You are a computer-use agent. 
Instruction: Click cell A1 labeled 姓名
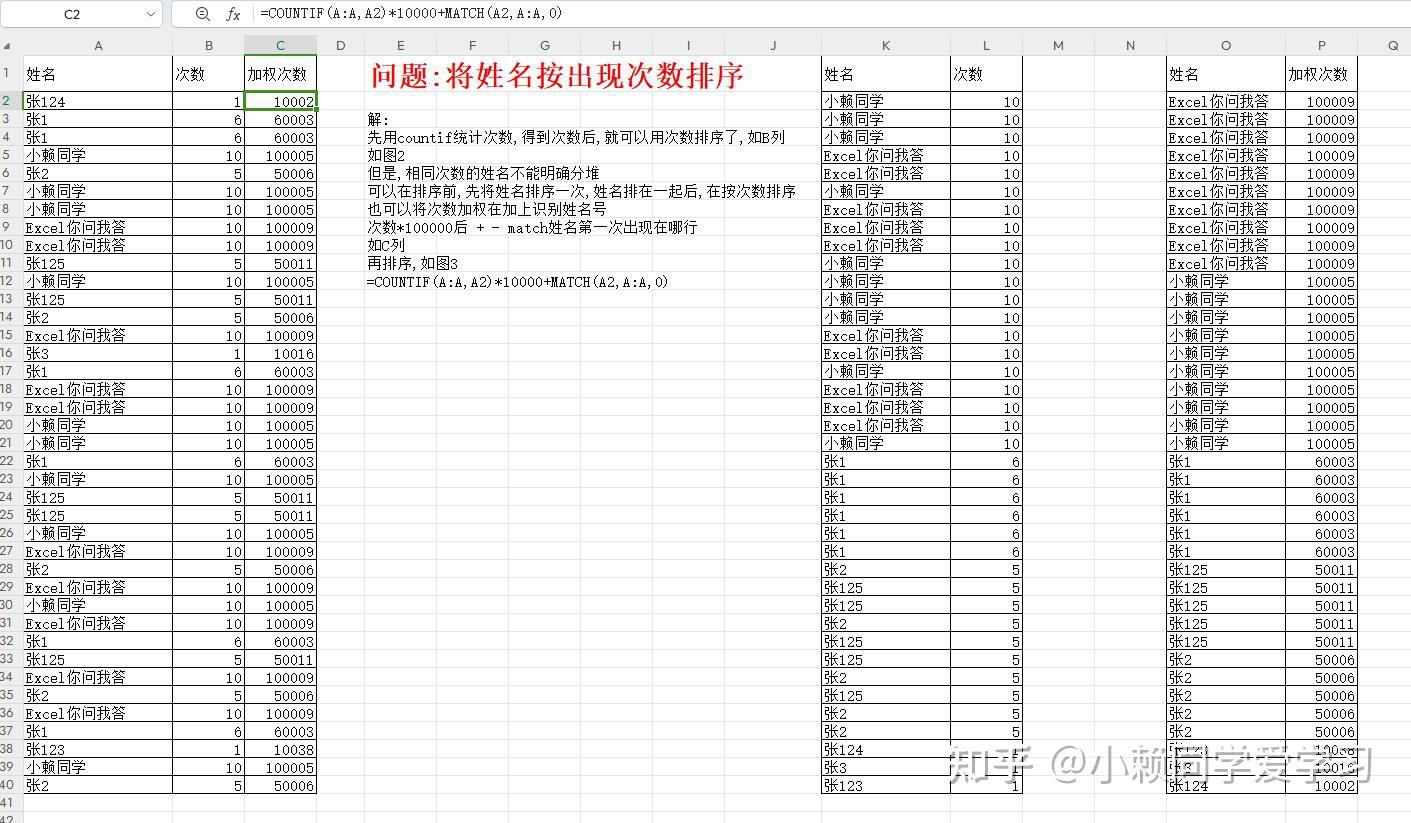[x=98, y=74]
